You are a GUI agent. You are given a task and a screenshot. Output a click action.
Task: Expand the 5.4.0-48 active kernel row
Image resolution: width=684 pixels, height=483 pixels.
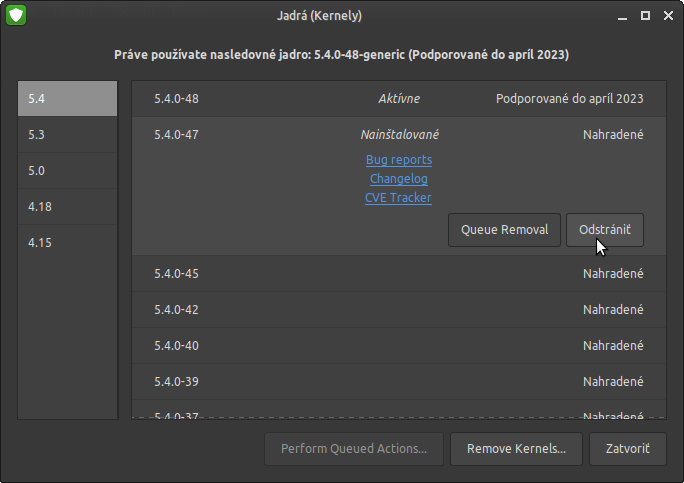398,99
